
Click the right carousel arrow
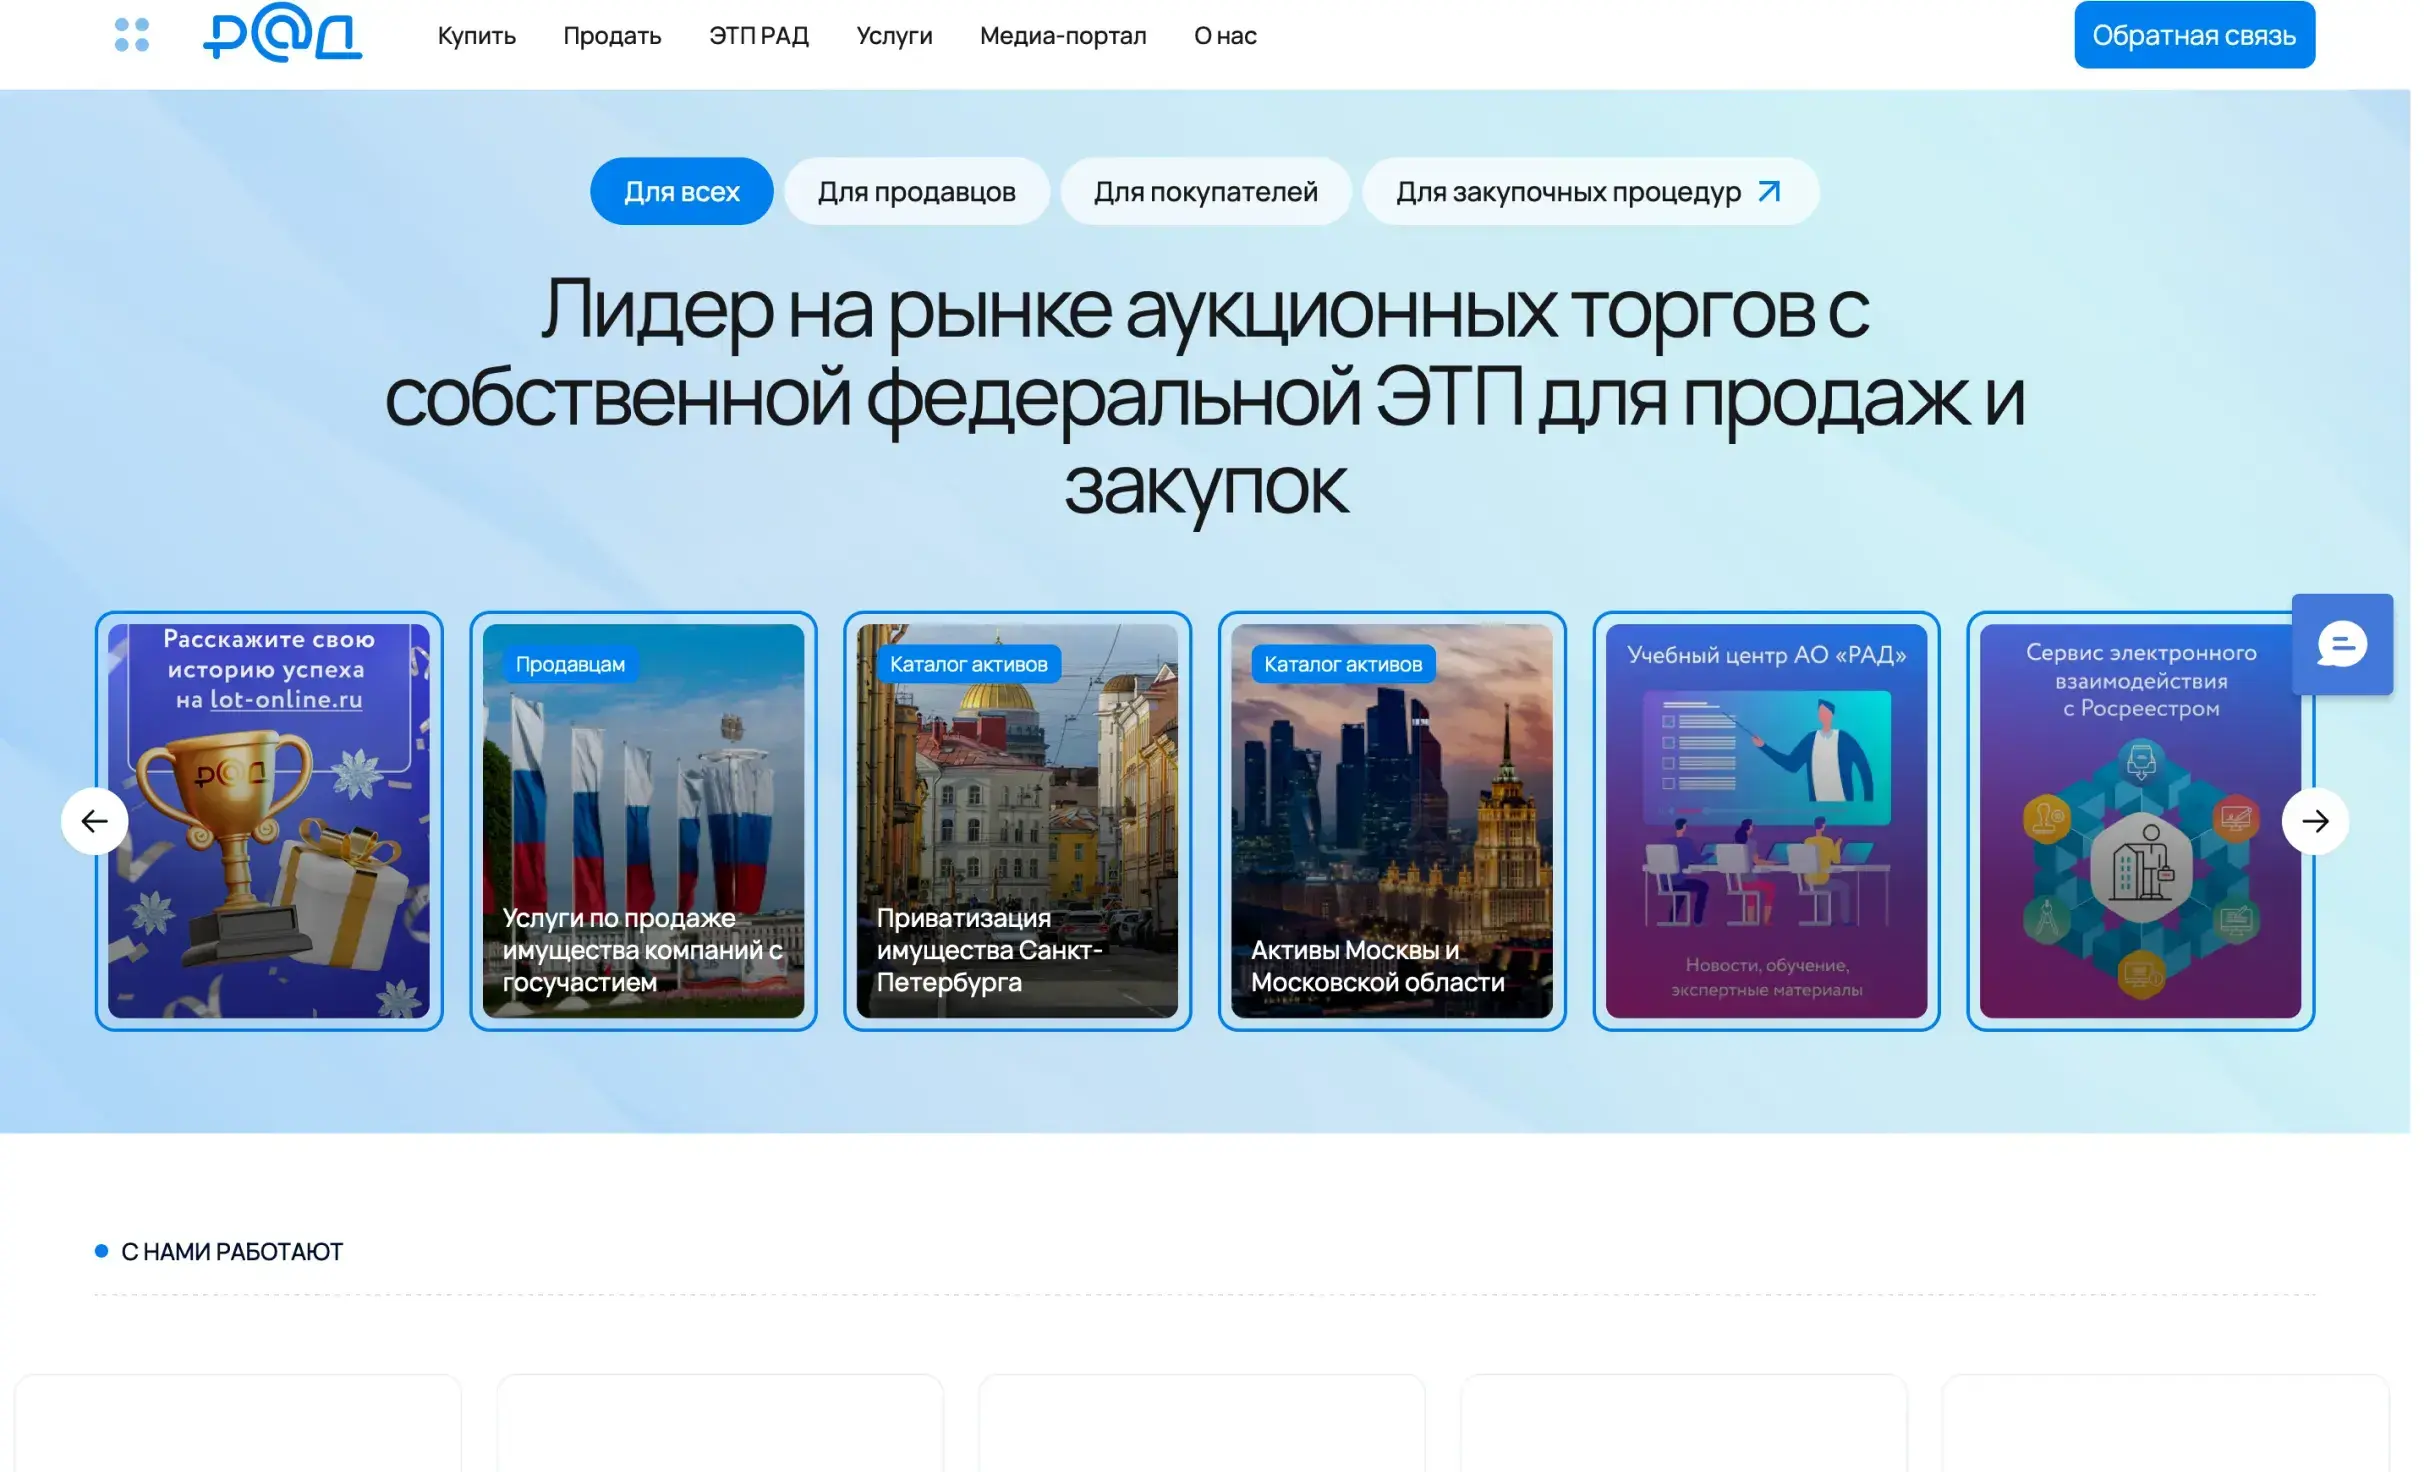(x=2315, y=820)
